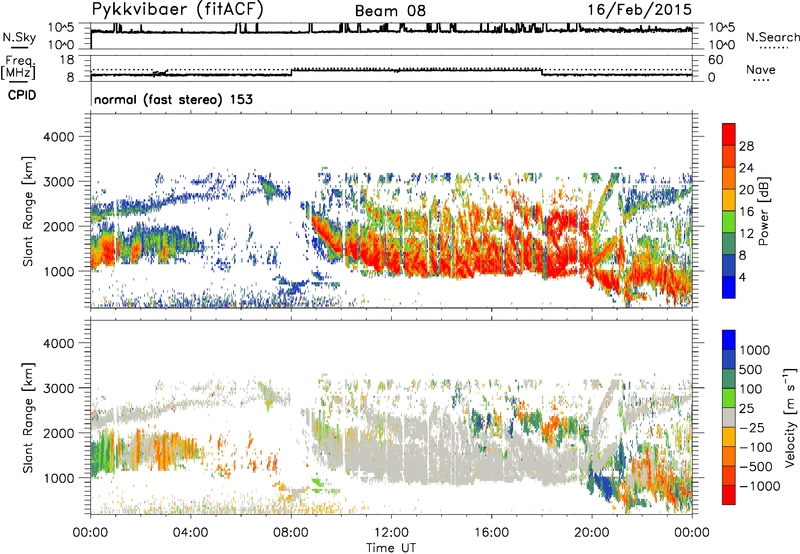Click the -25 tick on velocity colorbar

[x=754, y=427]
